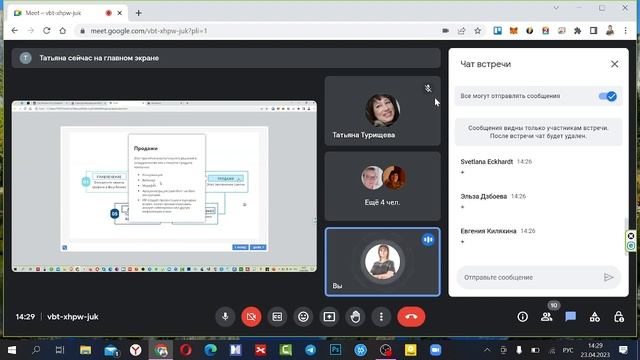Open the Extensions puzzle icon
640x360 pixels.
[x=577, y=31]
